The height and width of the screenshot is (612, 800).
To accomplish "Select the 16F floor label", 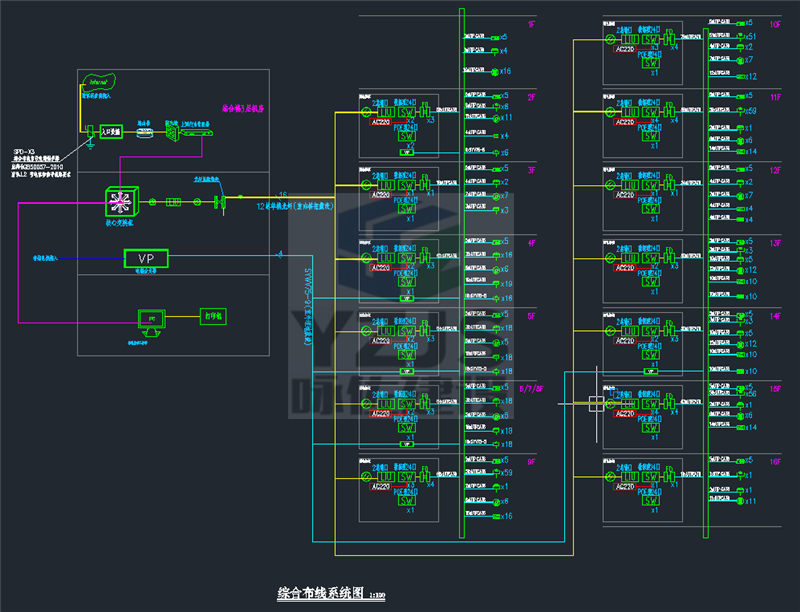I will [x=776, y=462].
